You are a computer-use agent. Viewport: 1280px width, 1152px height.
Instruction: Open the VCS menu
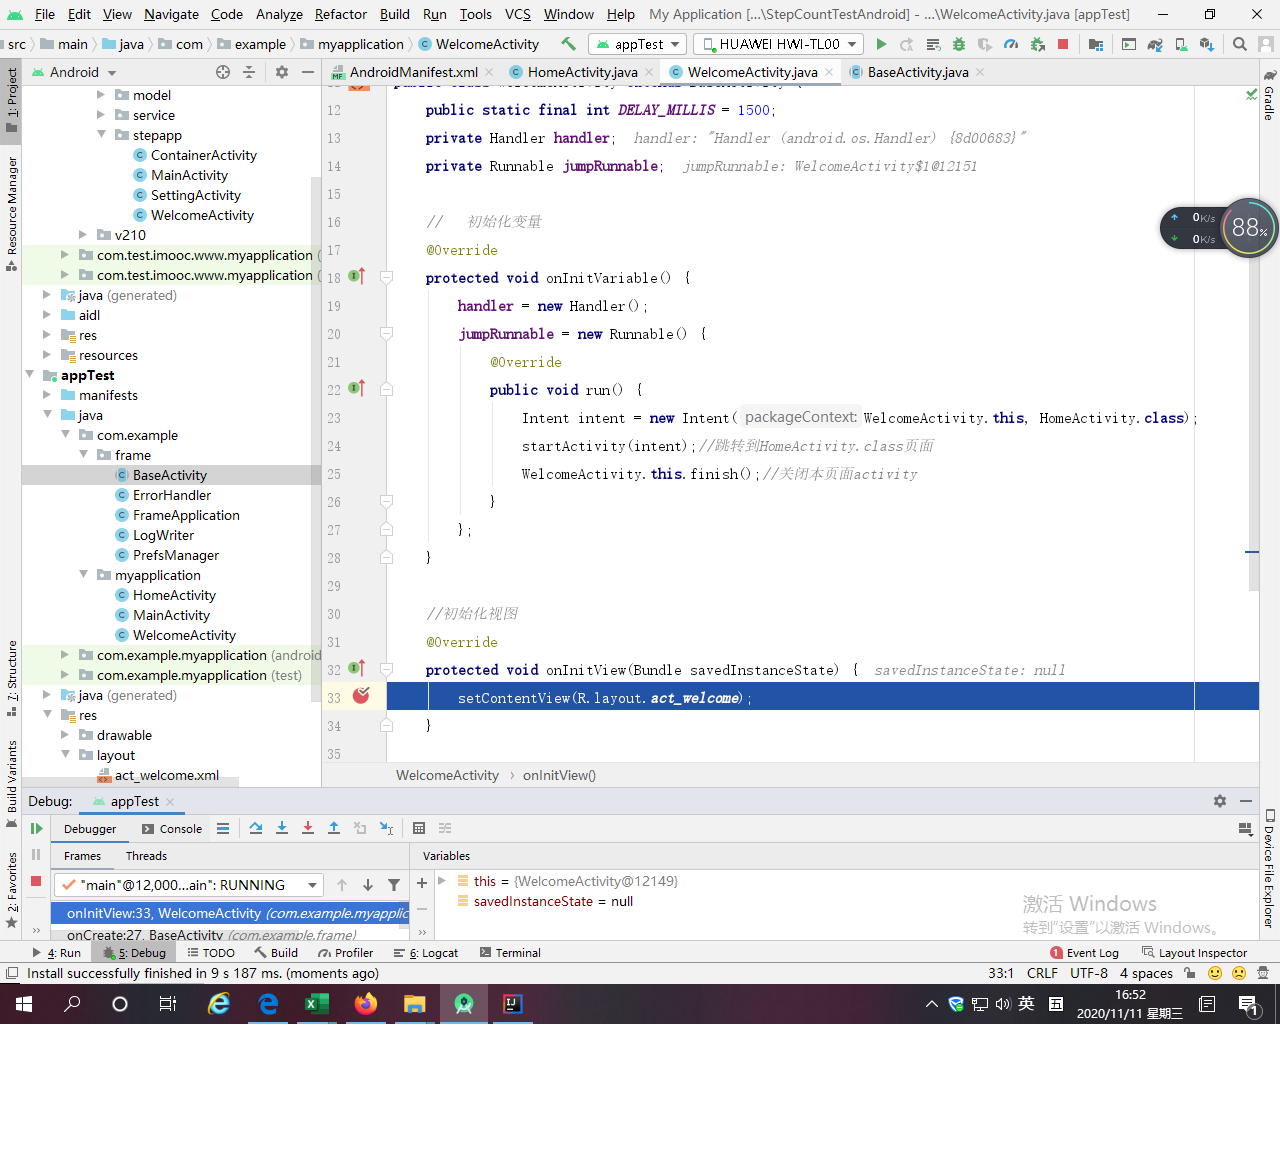(518, 14)
